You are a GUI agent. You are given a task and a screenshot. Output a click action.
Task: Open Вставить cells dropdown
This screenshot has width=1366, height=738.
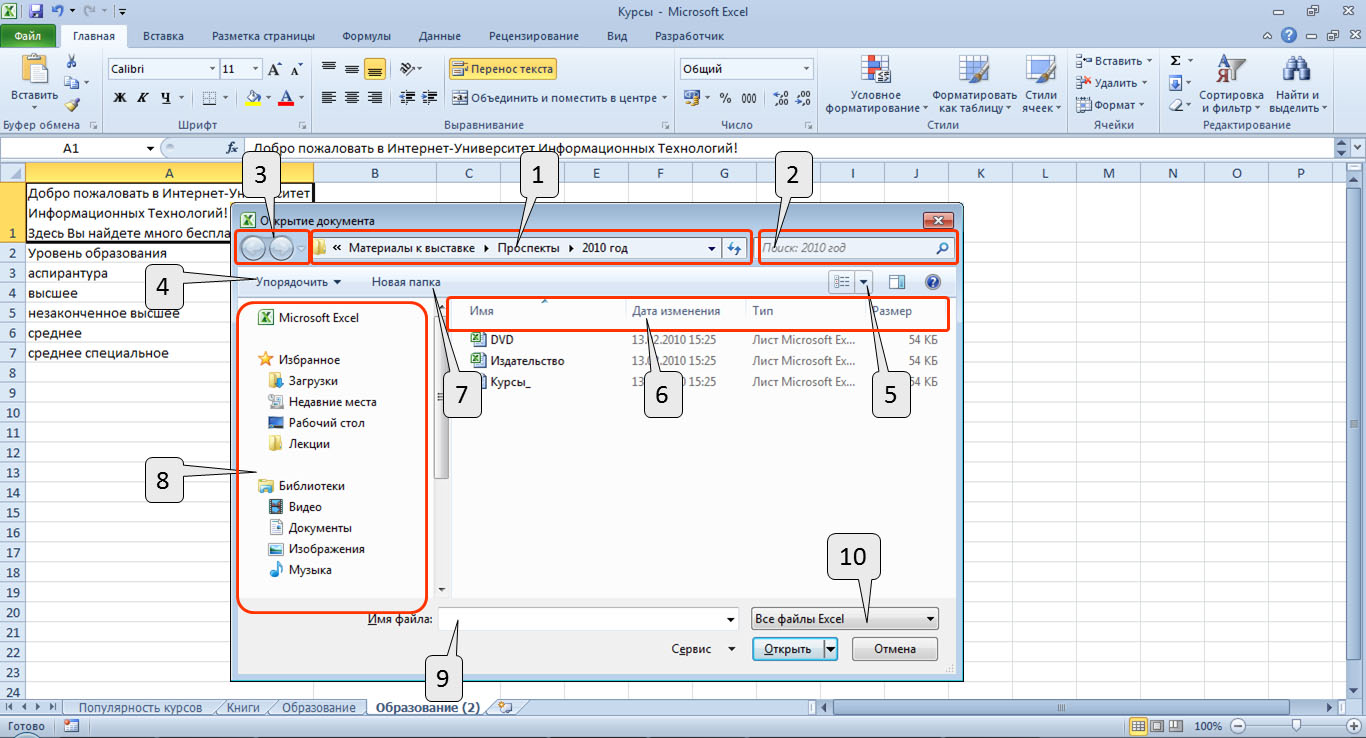click(1115, 61)
